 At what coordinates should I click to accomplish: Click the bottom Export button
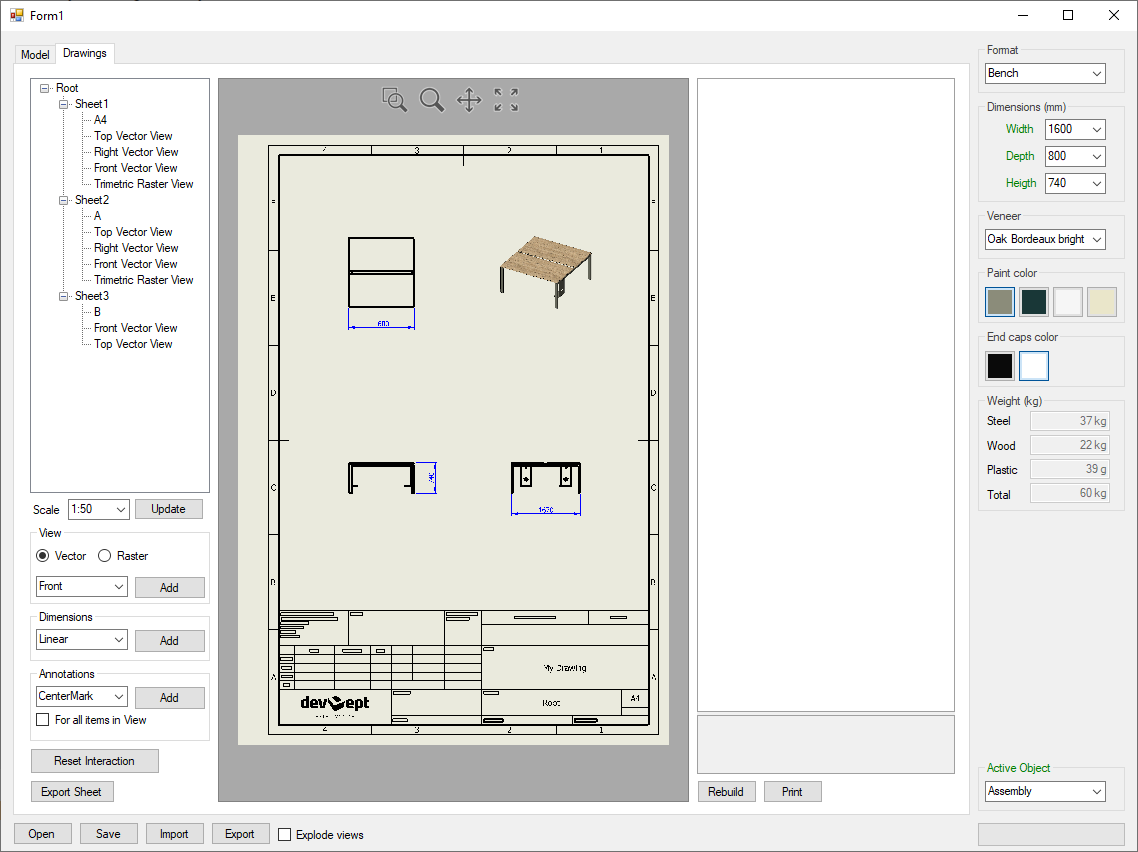pos(240,834)
